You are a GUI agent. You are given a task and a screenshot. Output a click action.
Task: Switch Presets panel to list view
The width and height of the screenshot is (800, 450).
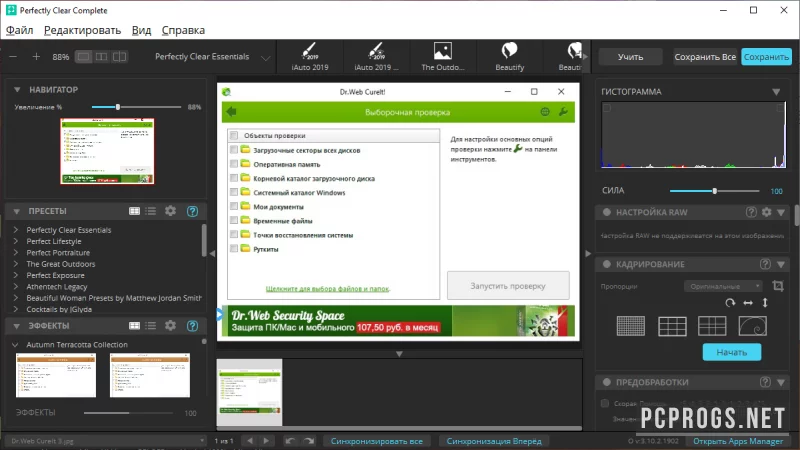(x=151, y=211)
